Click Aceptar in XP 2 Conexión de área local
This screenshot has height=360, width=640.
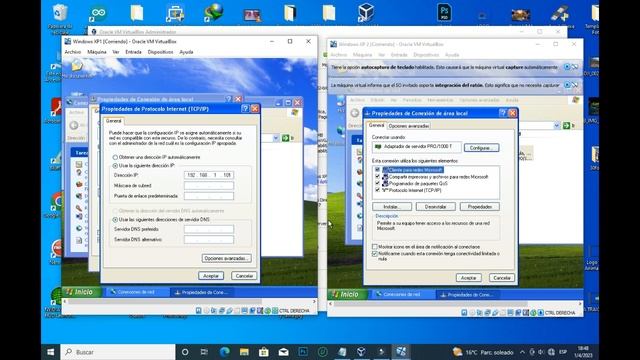point(469,278)
